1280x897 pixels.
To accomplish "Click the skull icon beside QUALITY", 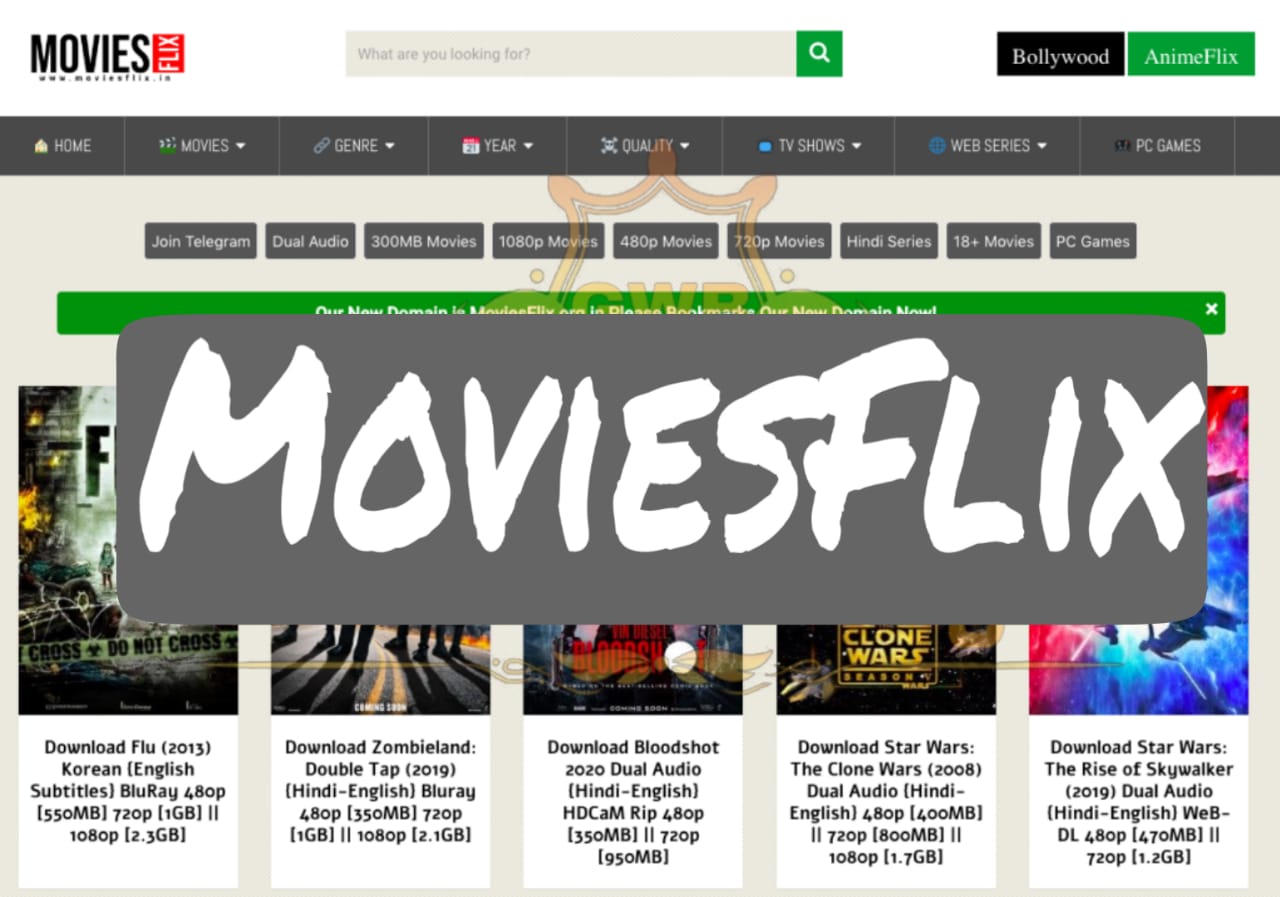I will (609, 146).
